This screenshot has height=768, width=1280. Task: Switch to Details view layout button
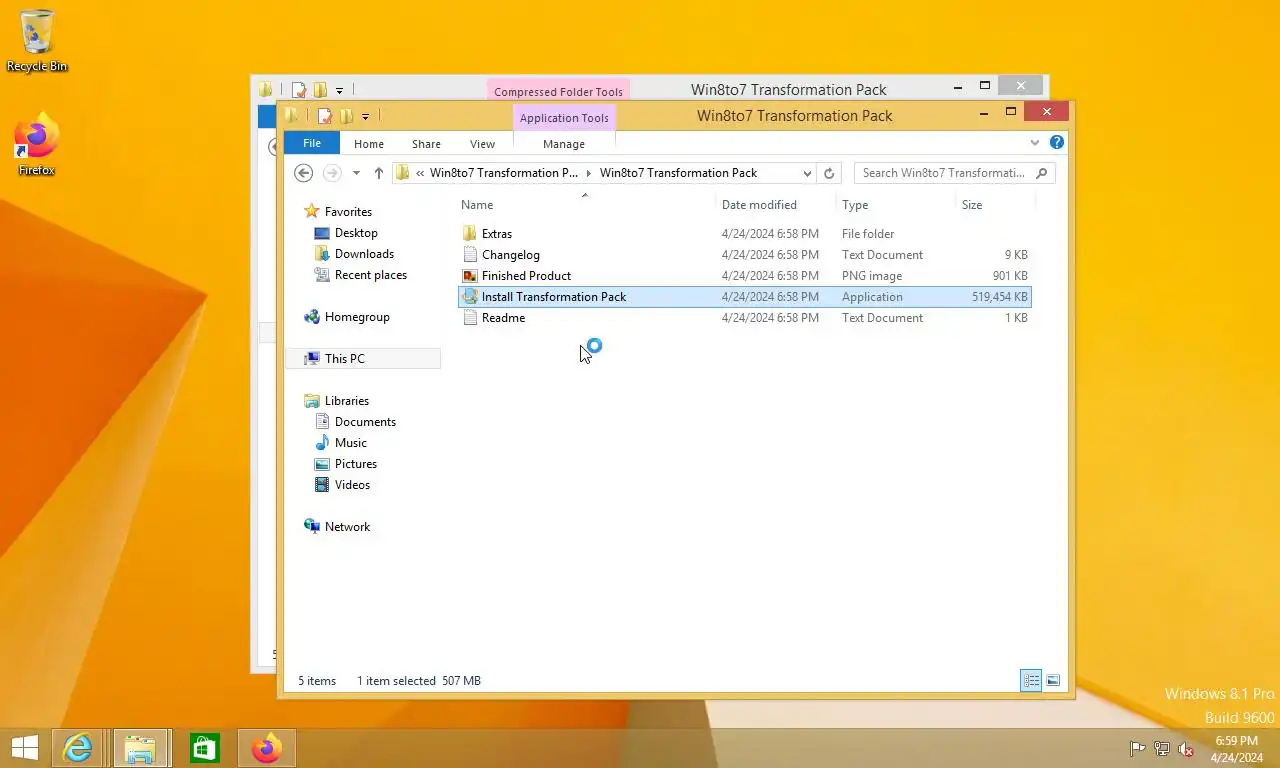[x=1031, y=680]
